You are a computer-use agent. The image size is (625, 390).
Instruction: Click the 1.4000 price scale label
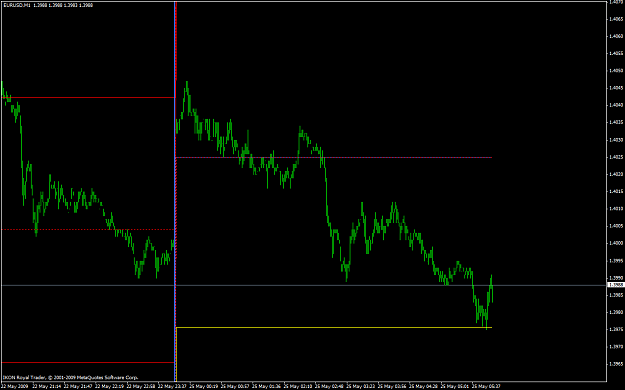click(x=617, y=243)
